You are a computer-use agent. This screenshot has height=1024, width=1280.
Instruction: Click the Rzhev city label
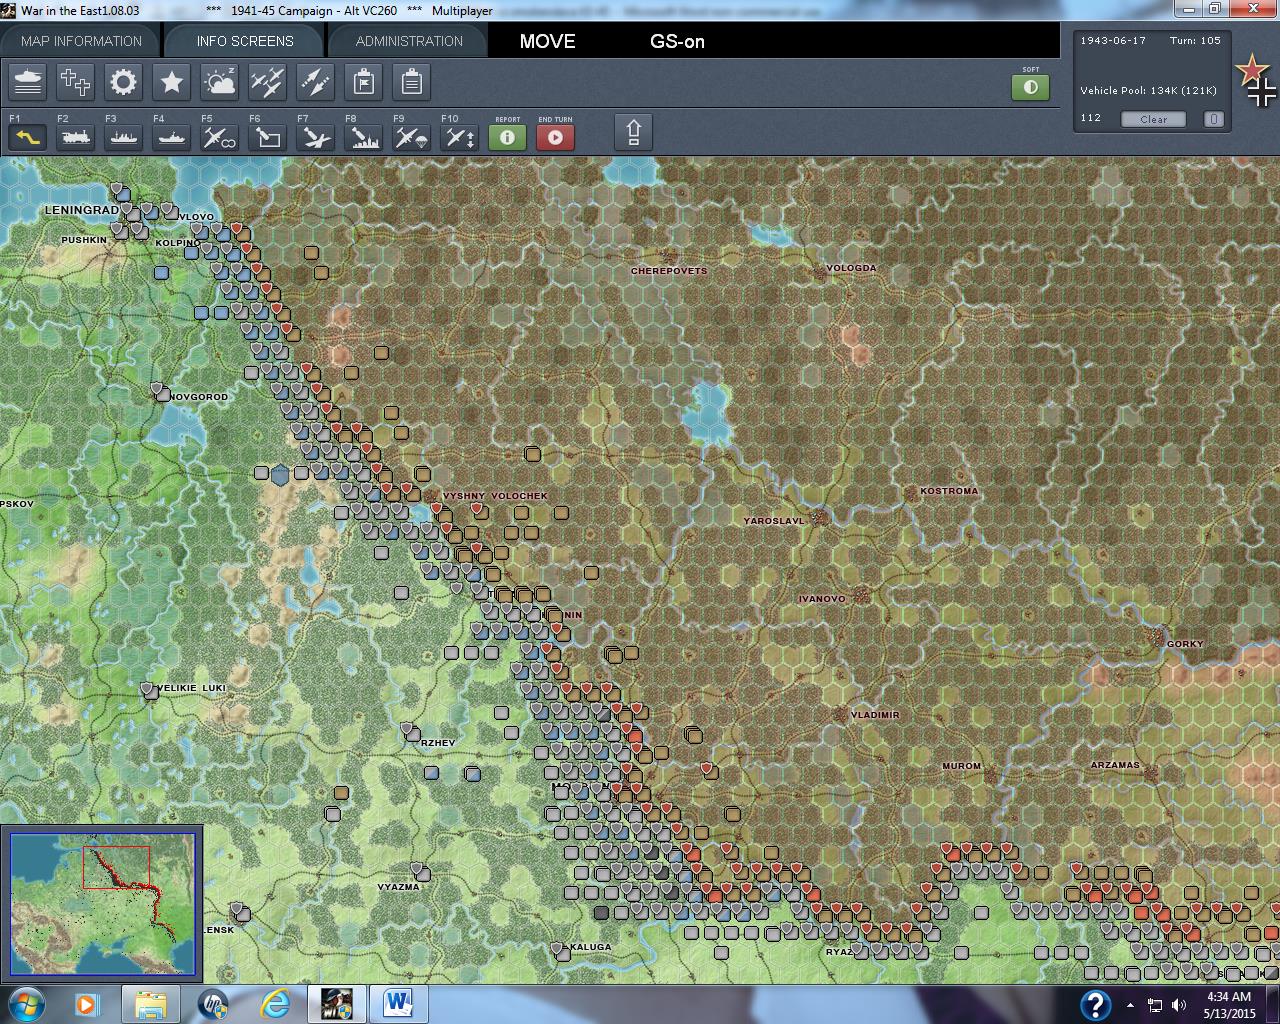[x=438, y=743]
